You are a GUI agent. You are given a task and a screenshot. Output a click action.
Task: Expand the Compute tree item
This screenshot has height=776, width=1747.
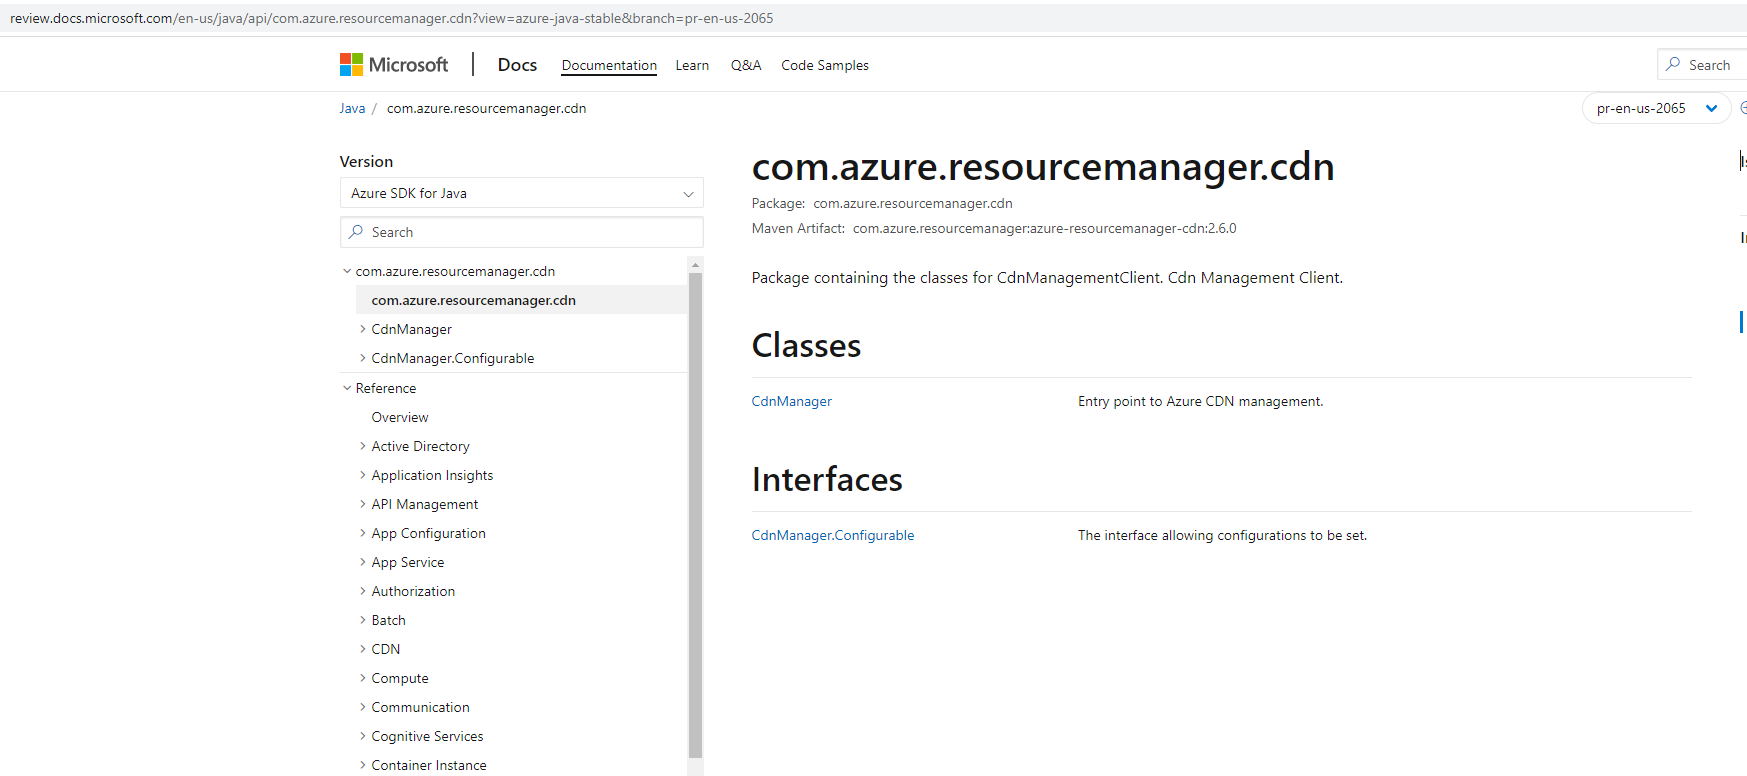tap(362, 678)
